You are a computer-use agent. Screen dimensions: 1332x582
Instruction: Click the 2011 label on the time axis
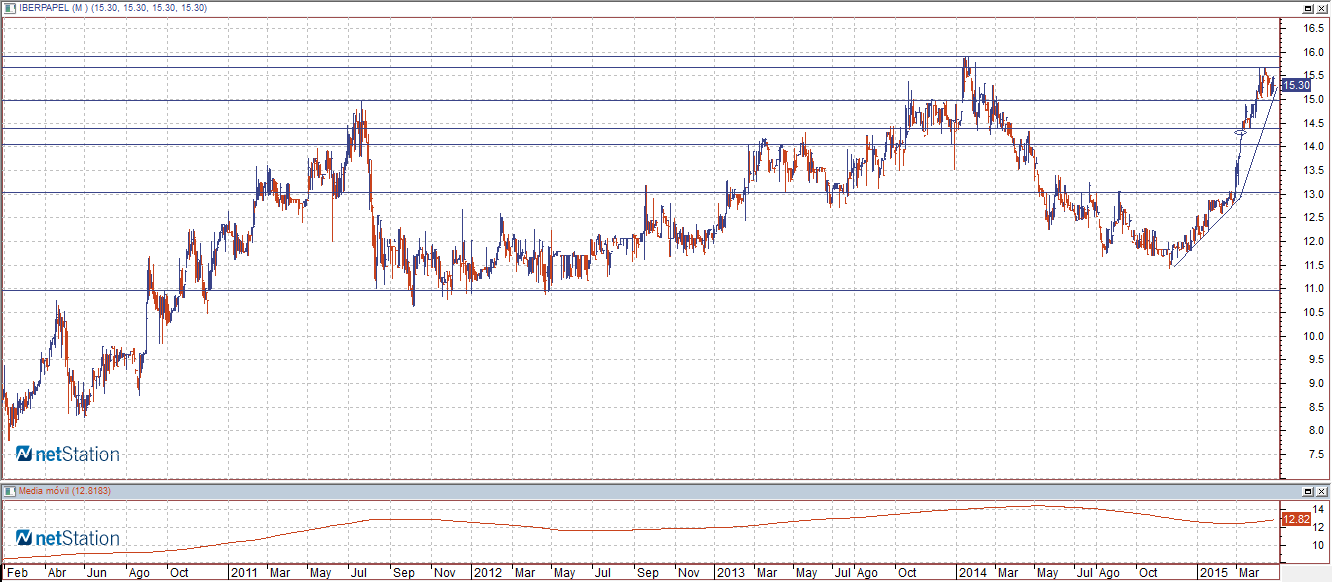point(244,573)
